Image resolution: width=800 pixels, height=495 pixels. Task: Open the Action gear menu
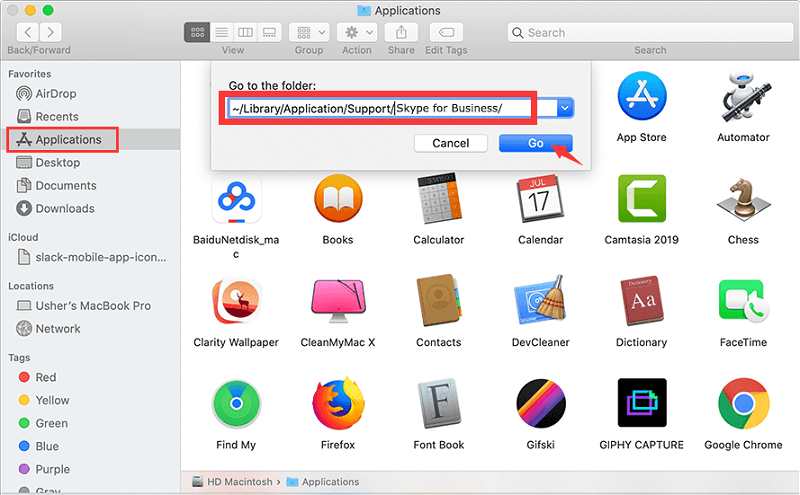pyautogui.click(x=357, y=32)
